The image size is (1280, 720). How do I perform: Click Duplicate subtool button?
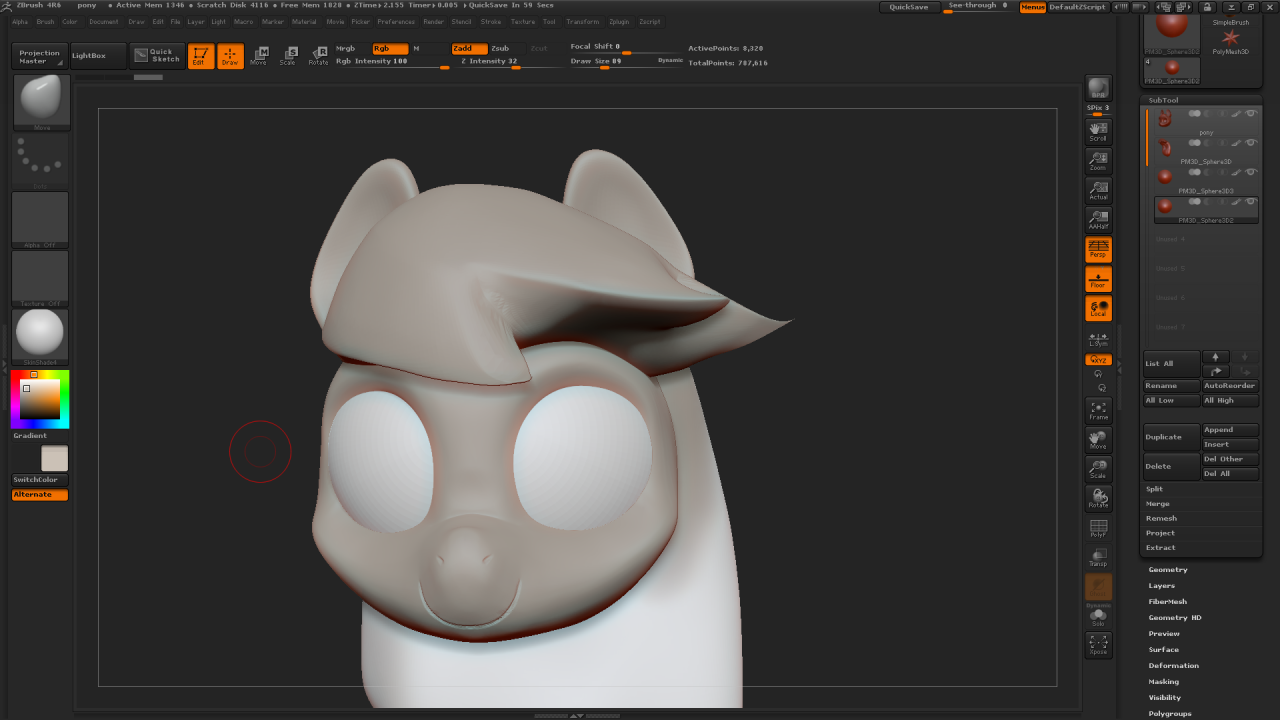1171,437
